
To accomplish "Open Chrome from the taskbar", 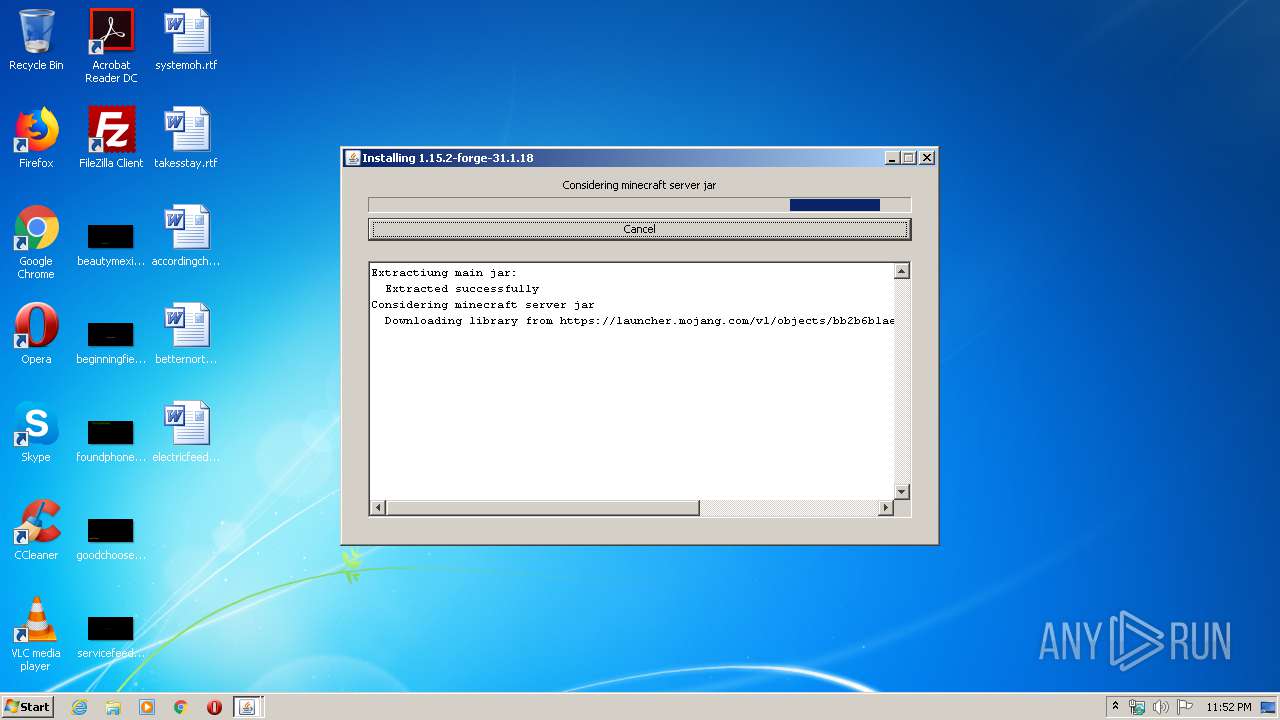I will click(181, 707).
